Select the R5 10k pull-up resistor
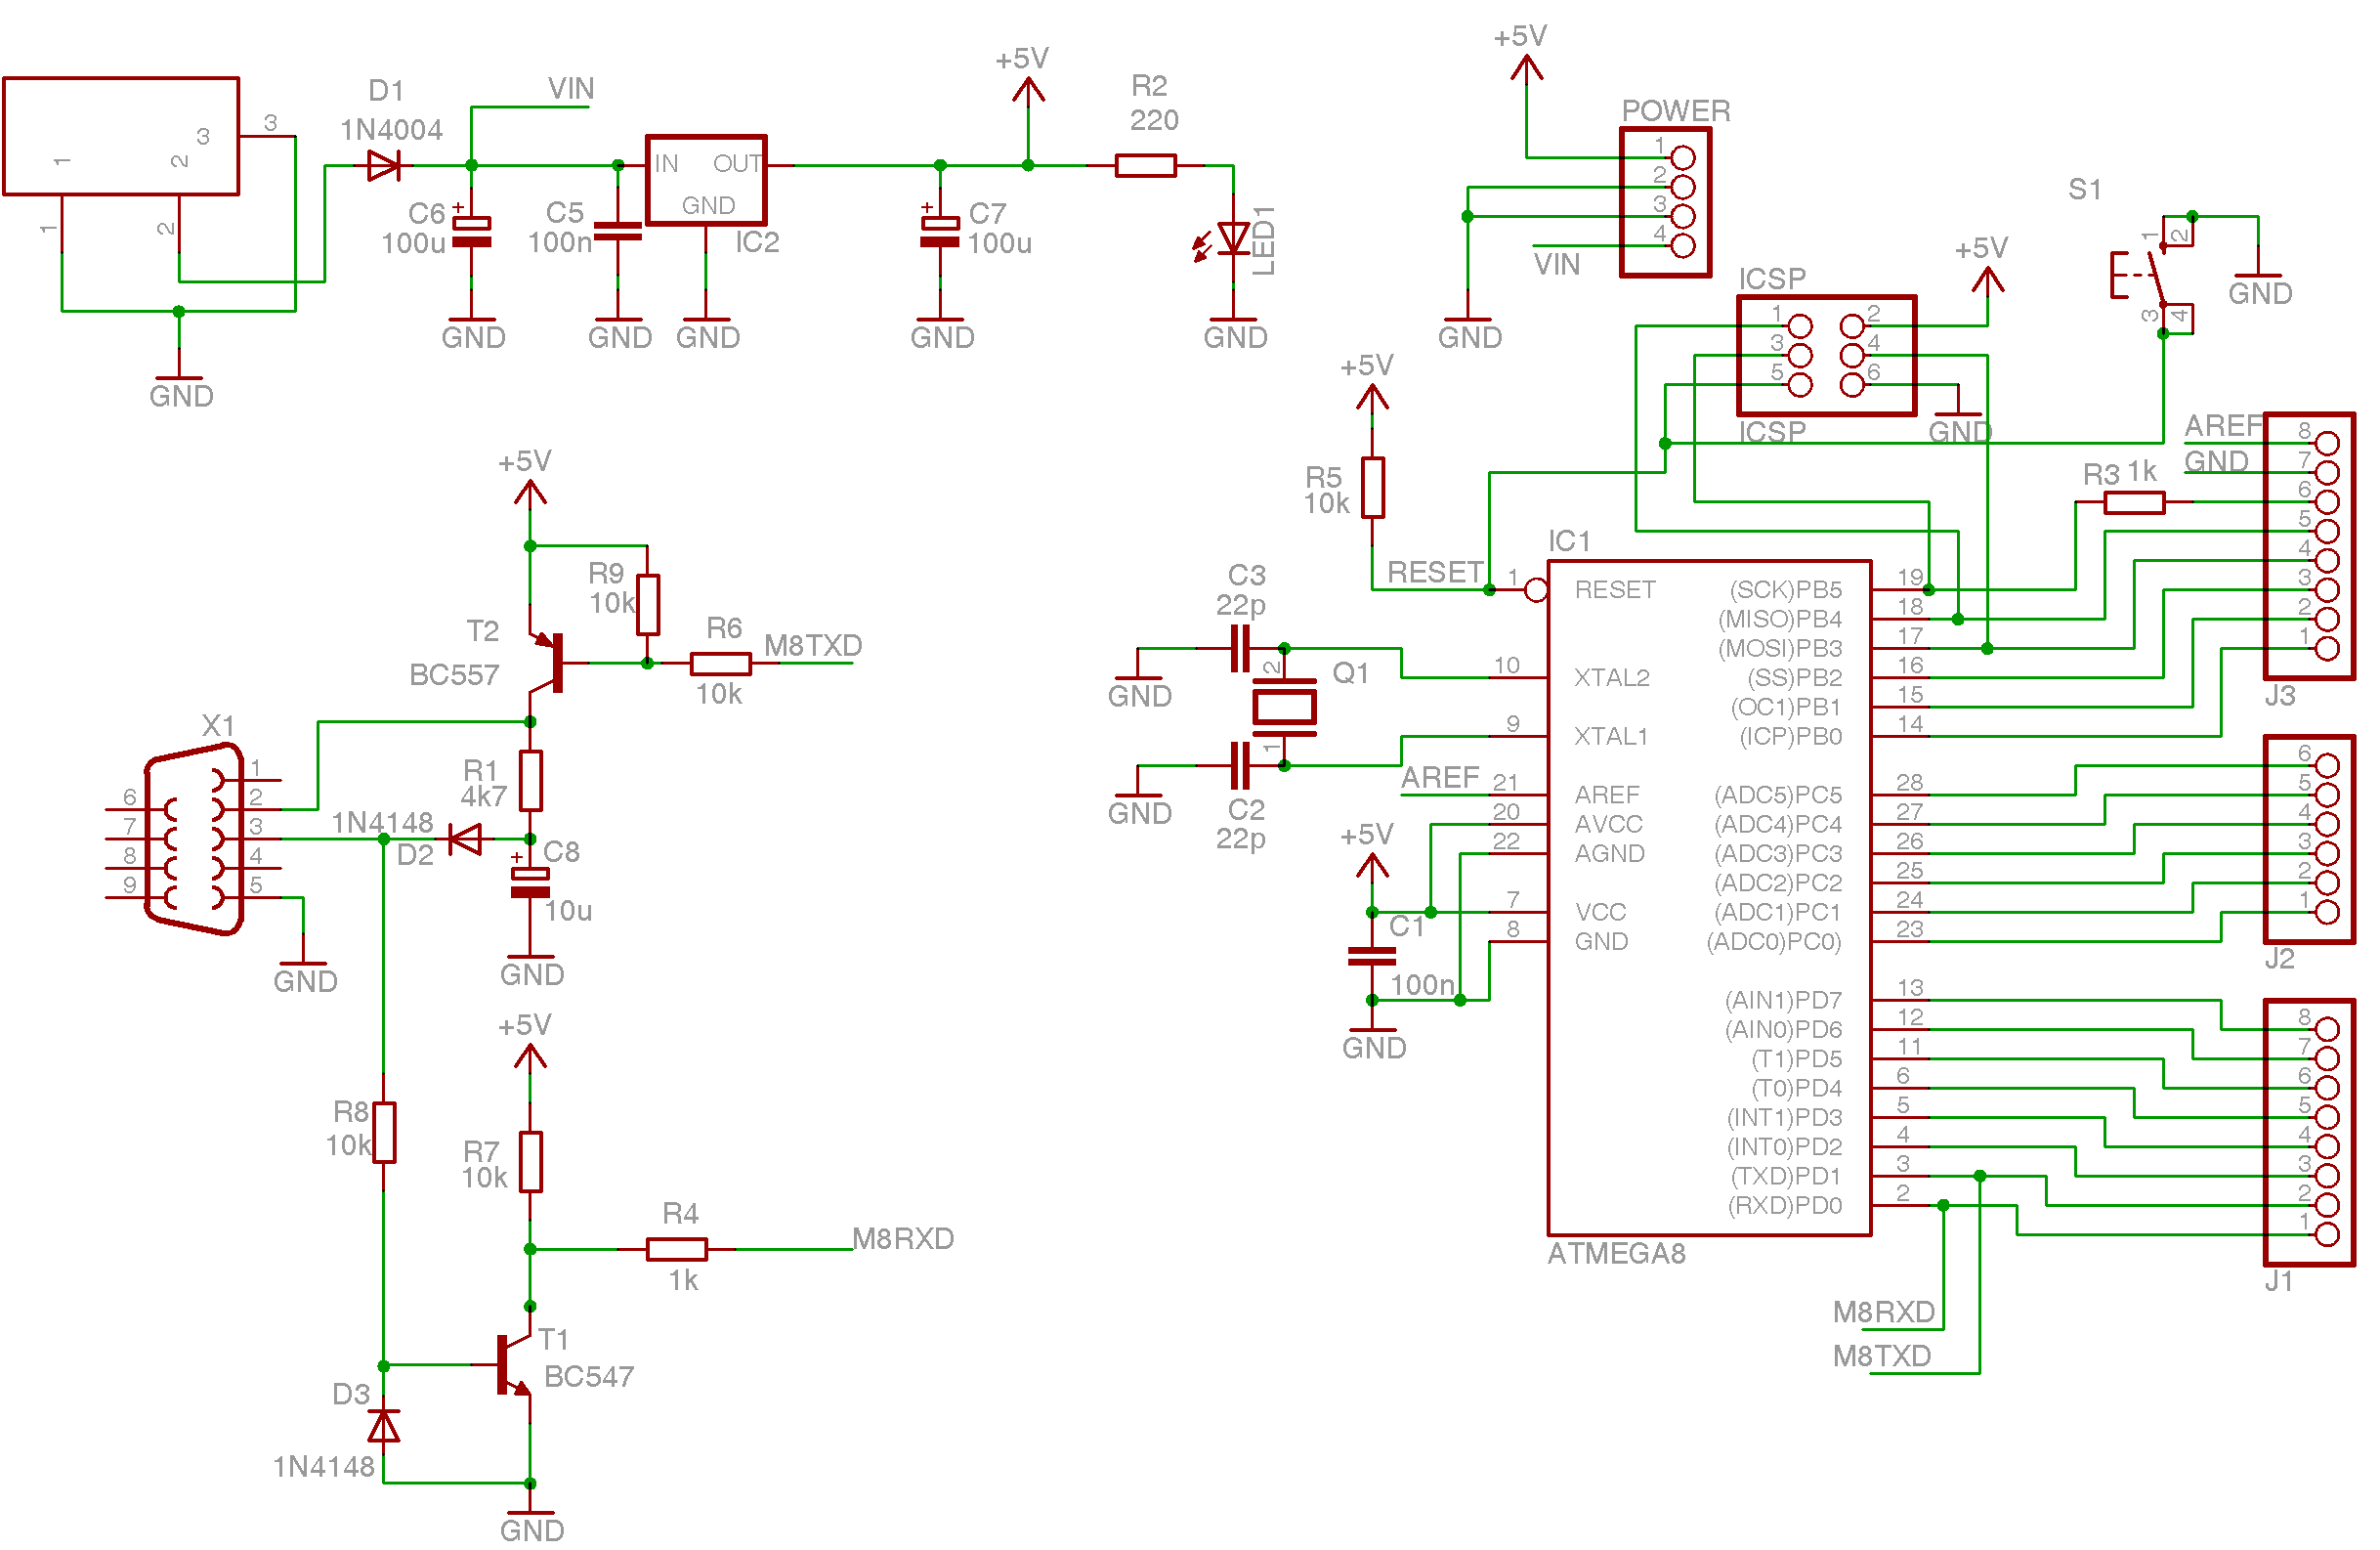The width and height of the screenshot is (2380, 1550). (x=1373, y=488)
